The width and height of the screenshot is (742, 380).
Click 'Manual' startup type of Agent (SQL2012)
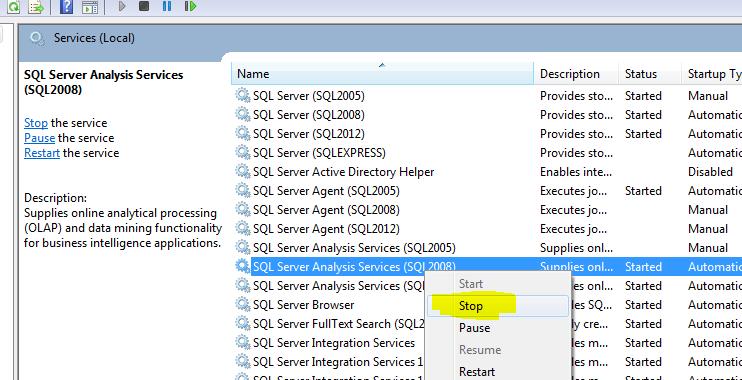point(708,229)
